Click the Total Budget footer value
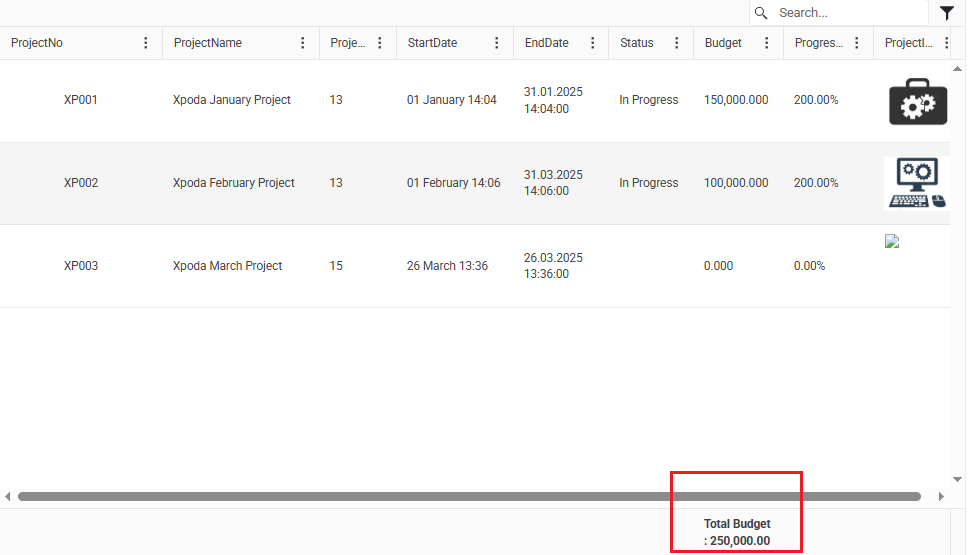968x555 pixels. 737,532
